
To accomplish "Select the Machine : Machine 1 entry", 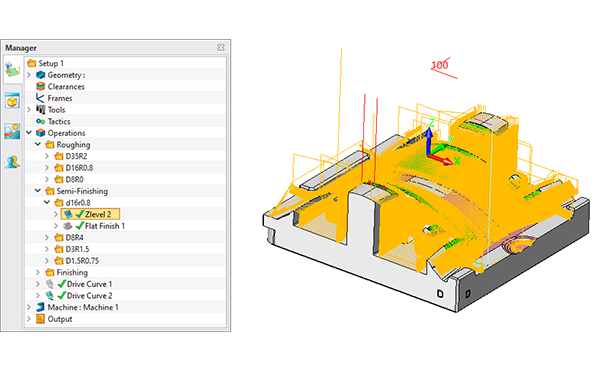I will click(x=83, y=307).
